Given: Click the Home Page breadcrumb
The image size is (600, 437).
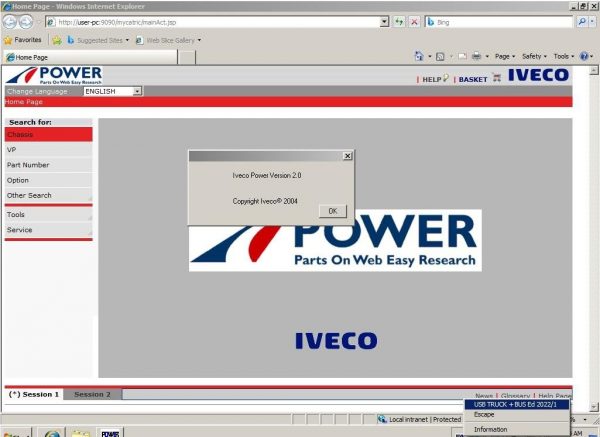Looking at the screenshot, I should [24, 102].
